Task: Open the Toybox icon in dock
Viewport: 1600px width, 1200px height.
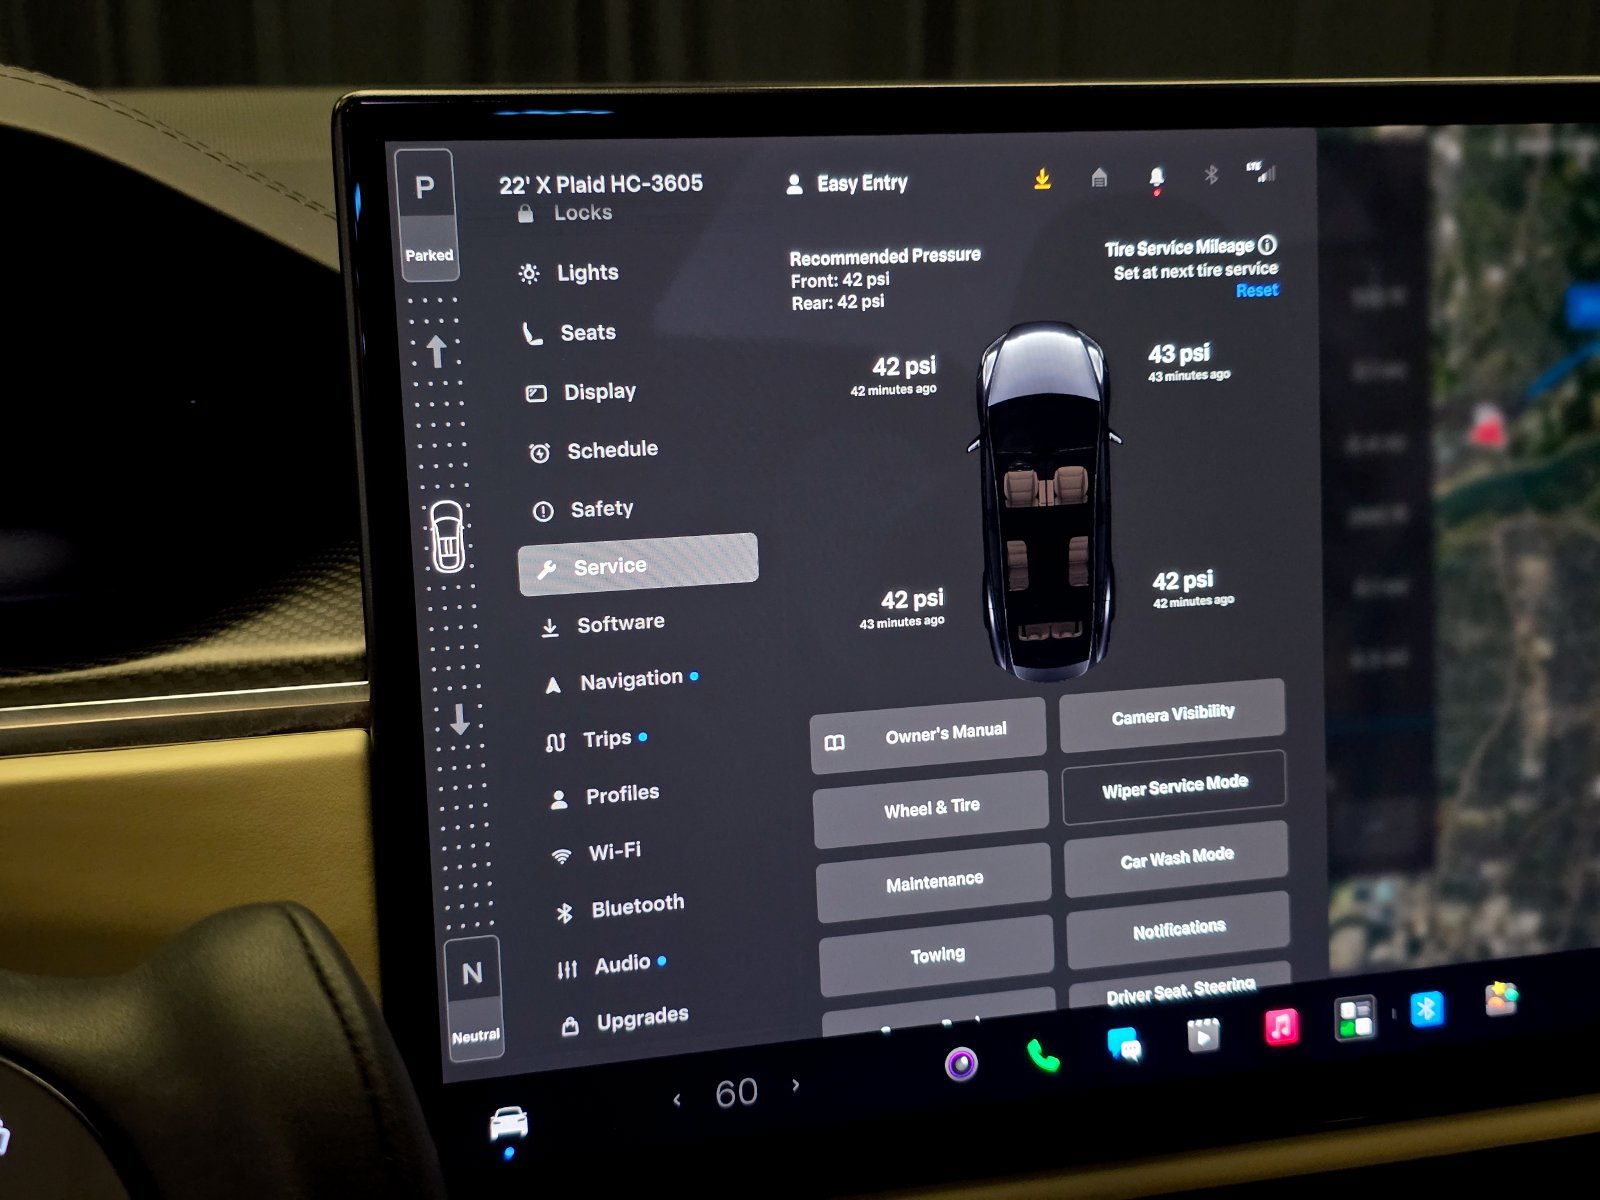Action: click(1501, 999)
